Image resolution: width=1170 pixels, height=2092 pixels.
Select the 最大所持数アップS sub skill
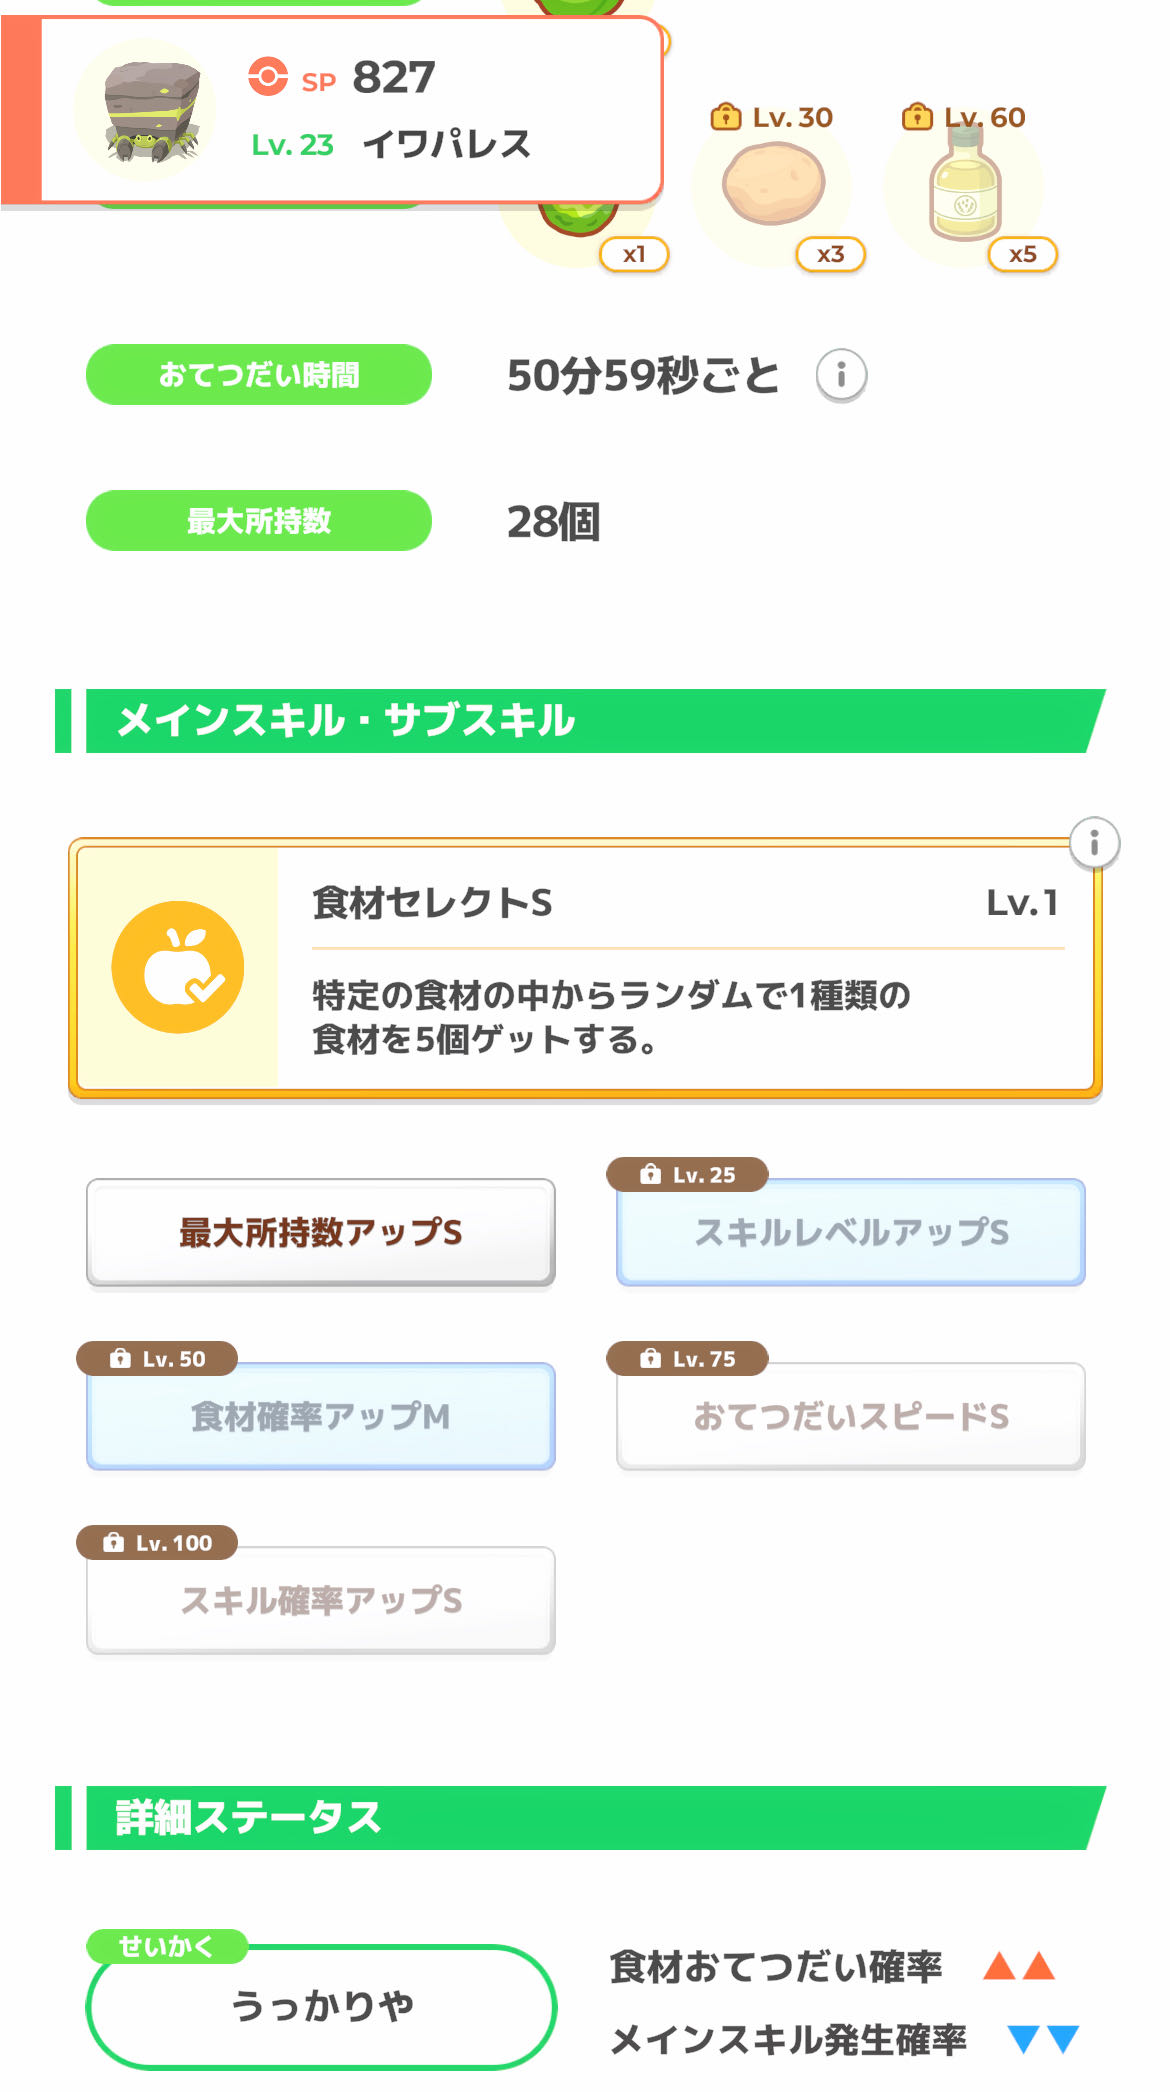[321, 1232]
